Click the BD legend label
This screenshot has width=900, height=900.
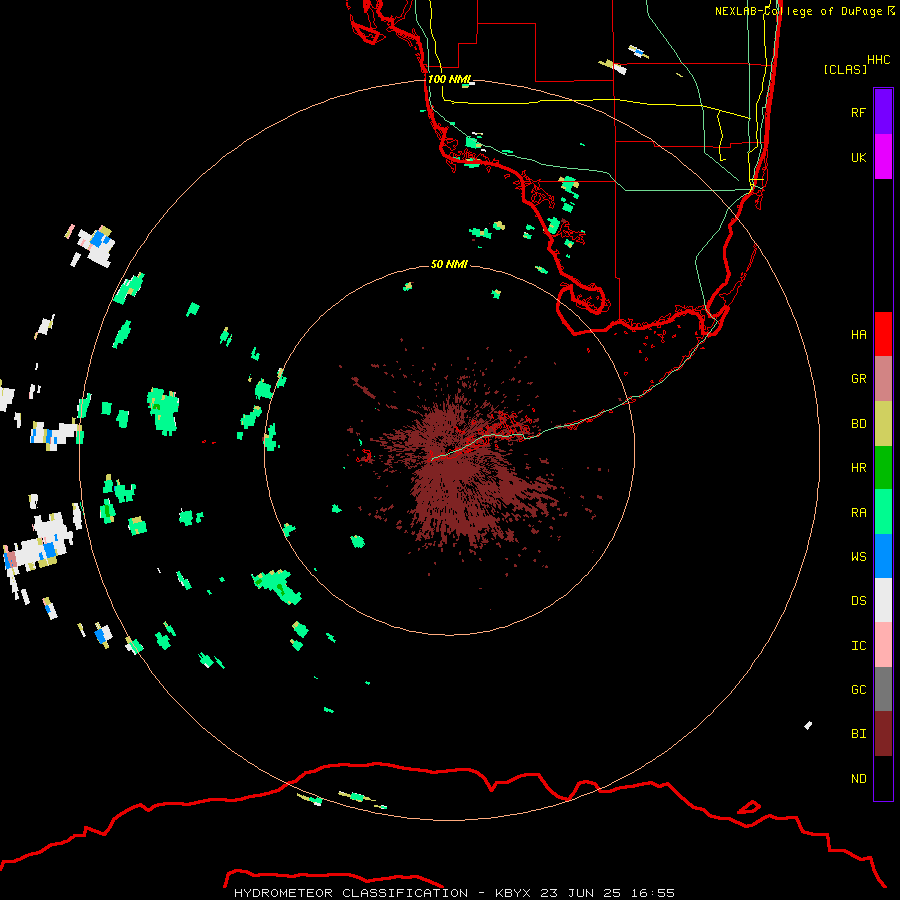(858, 424)
